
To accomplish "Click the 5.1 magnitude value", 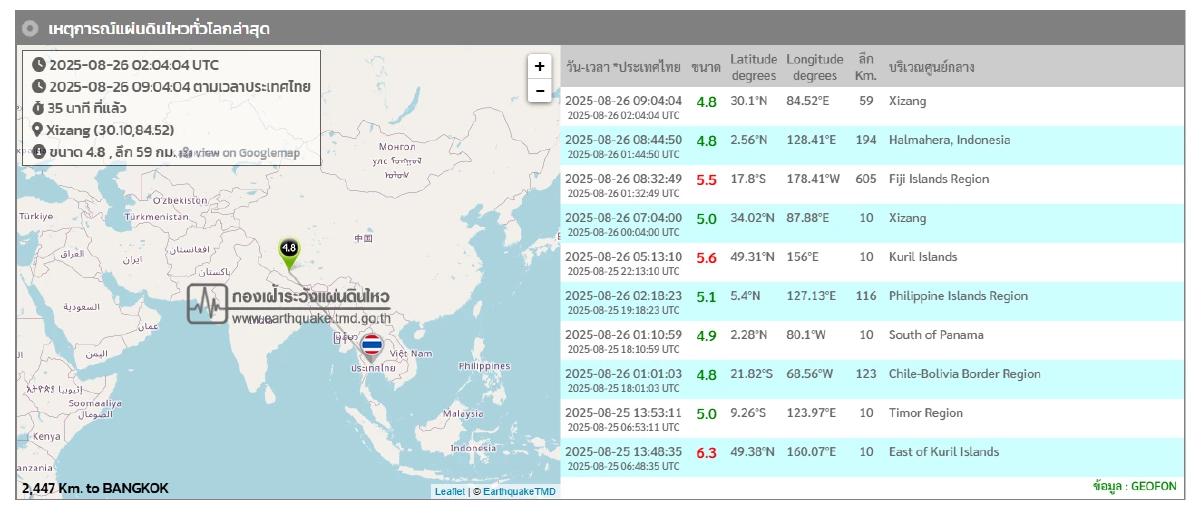I will pyautogui.click(x=706, y=297).
